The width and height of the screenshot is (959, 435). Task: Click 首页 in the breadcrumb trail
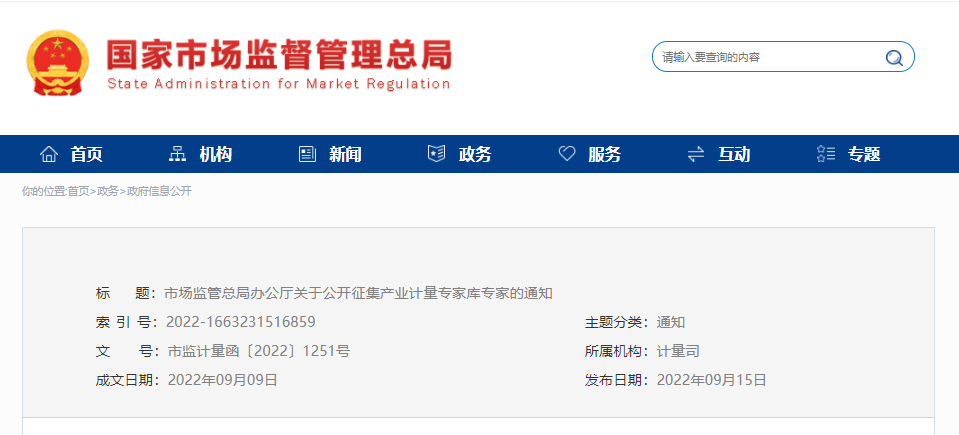(78, 191)
